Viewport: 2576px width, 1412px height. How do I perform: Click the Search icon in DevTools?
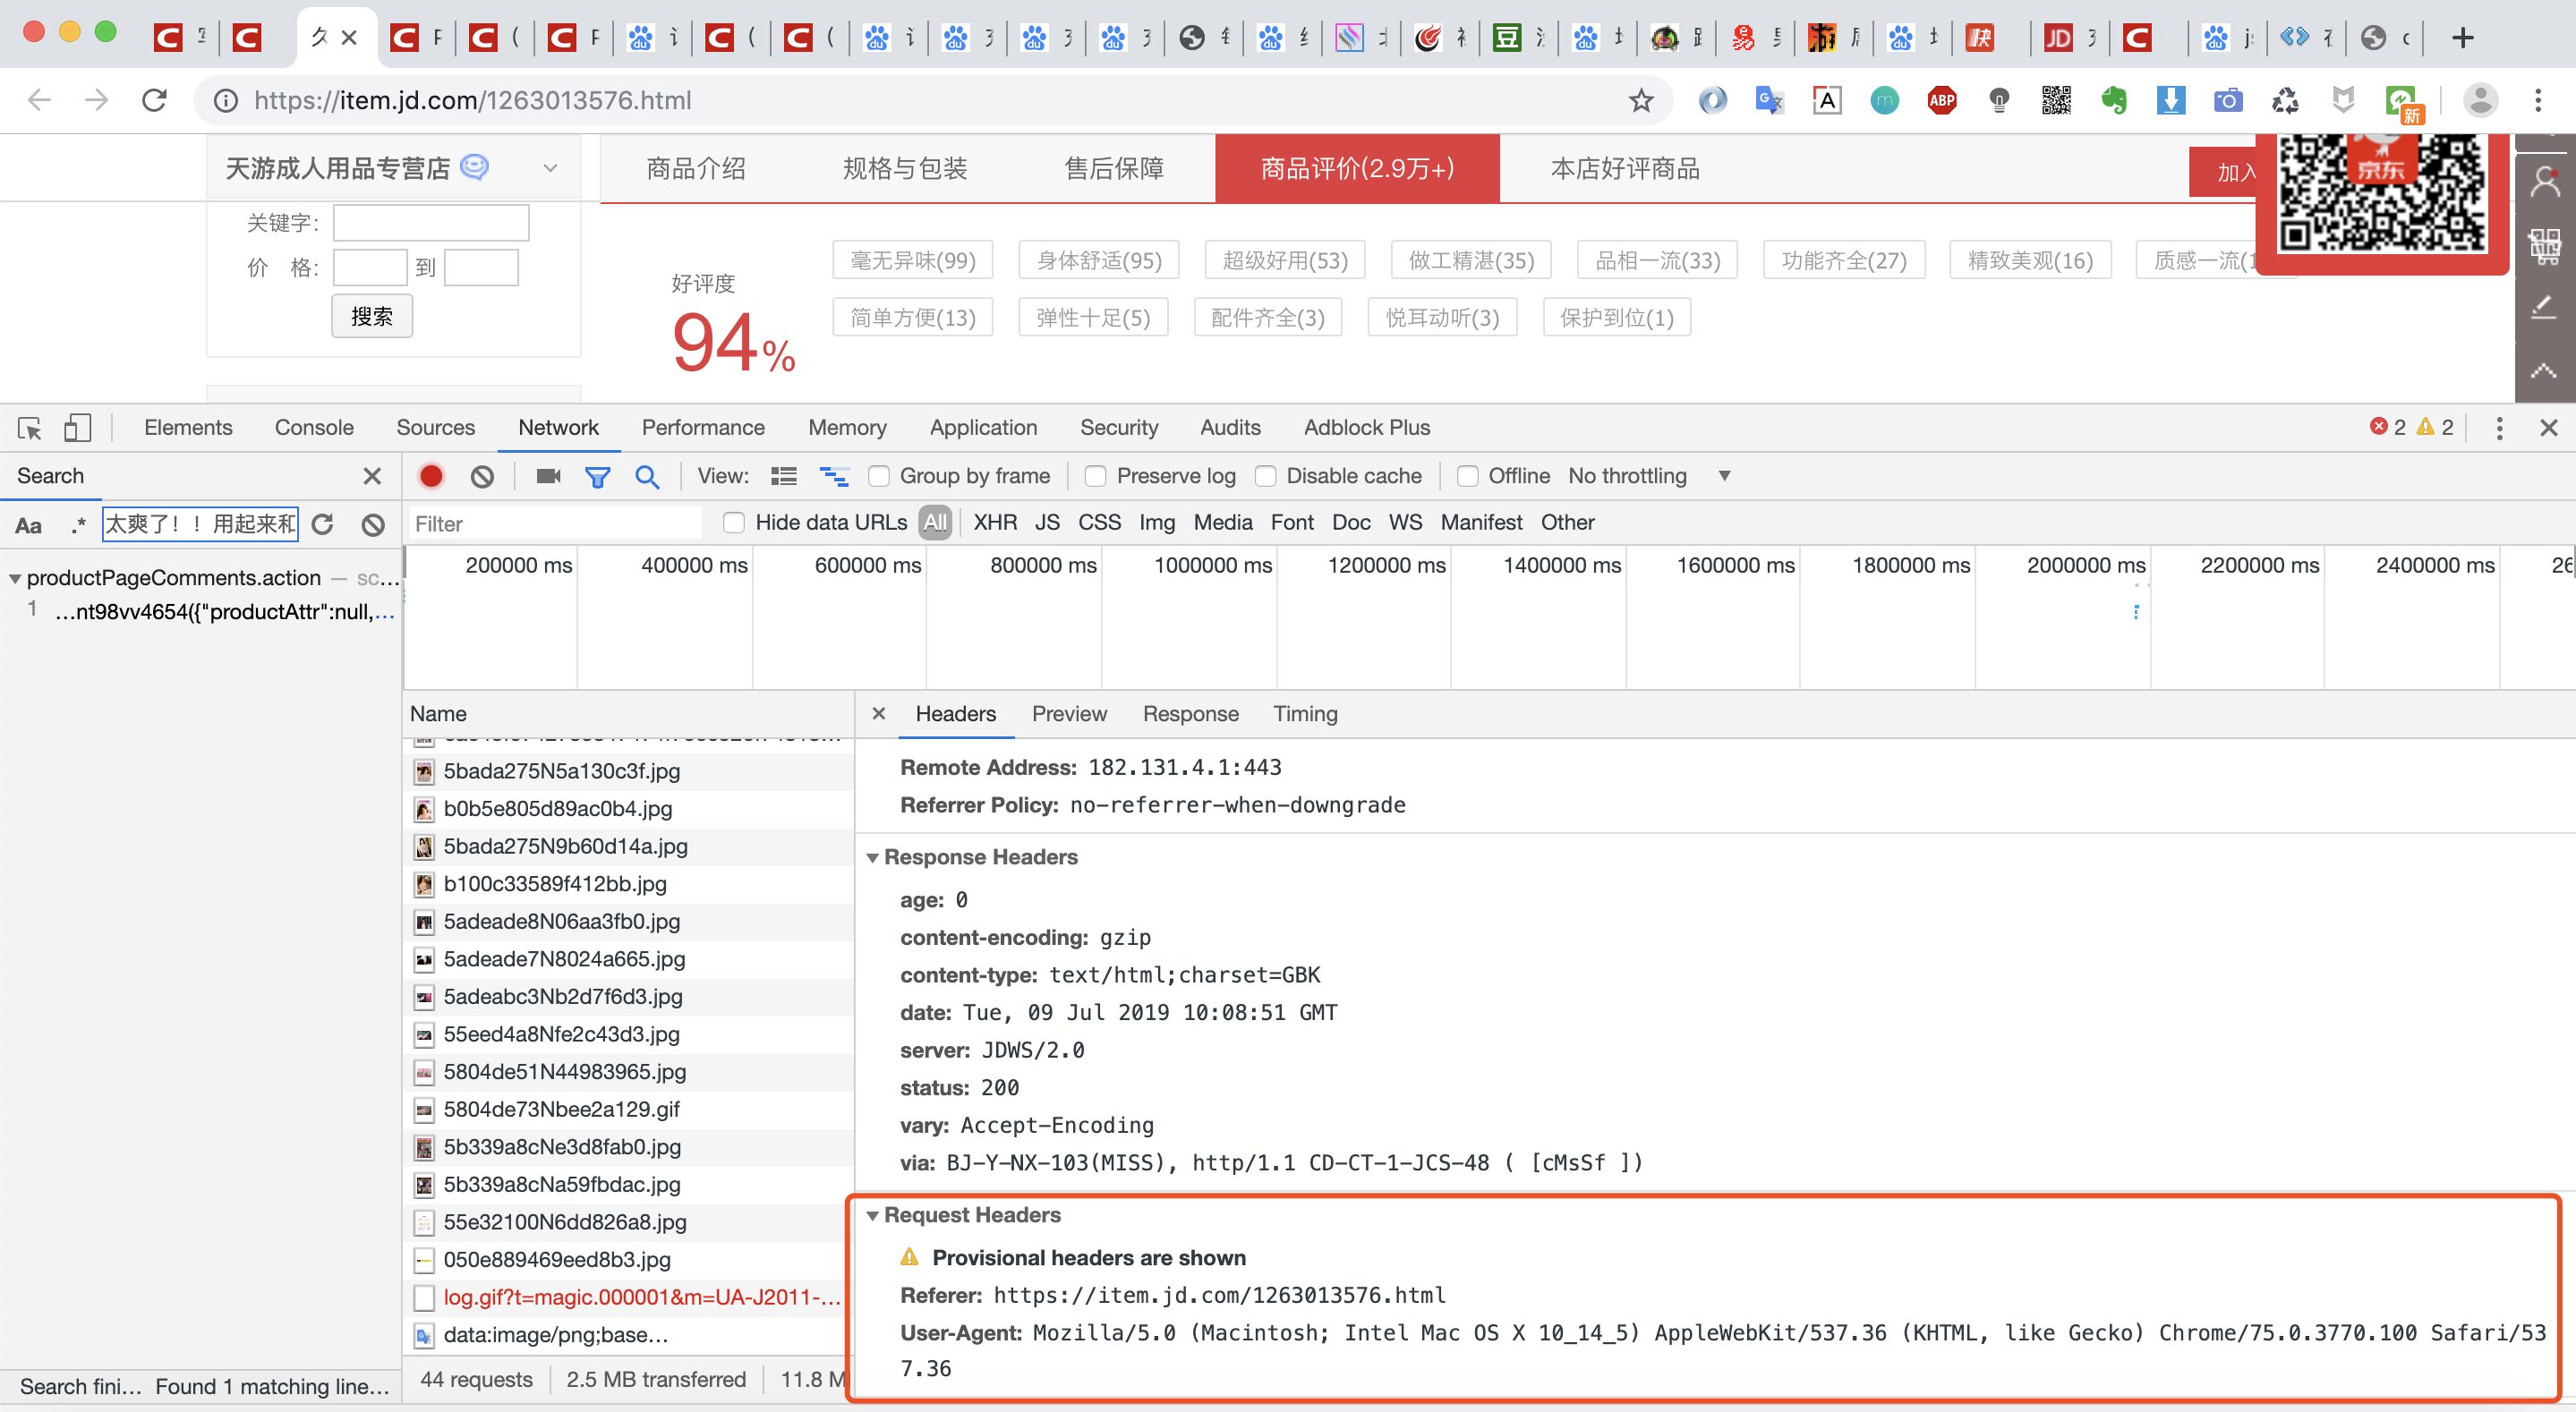pos(645,473)
